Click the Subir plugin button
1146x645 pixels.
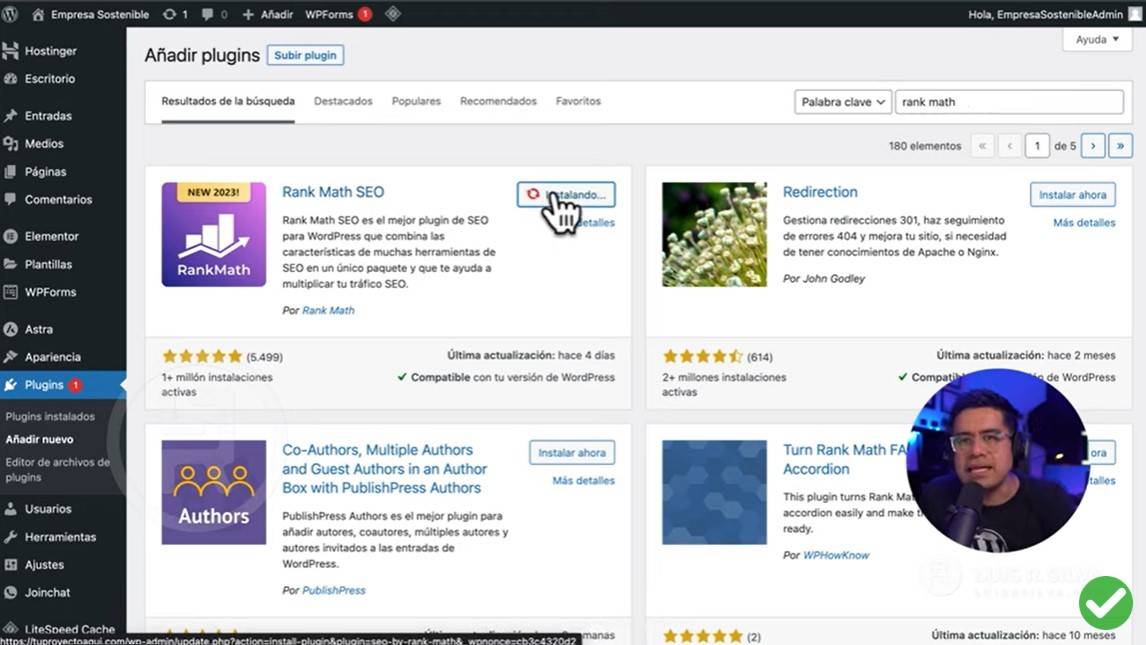(x=306, y=55)
